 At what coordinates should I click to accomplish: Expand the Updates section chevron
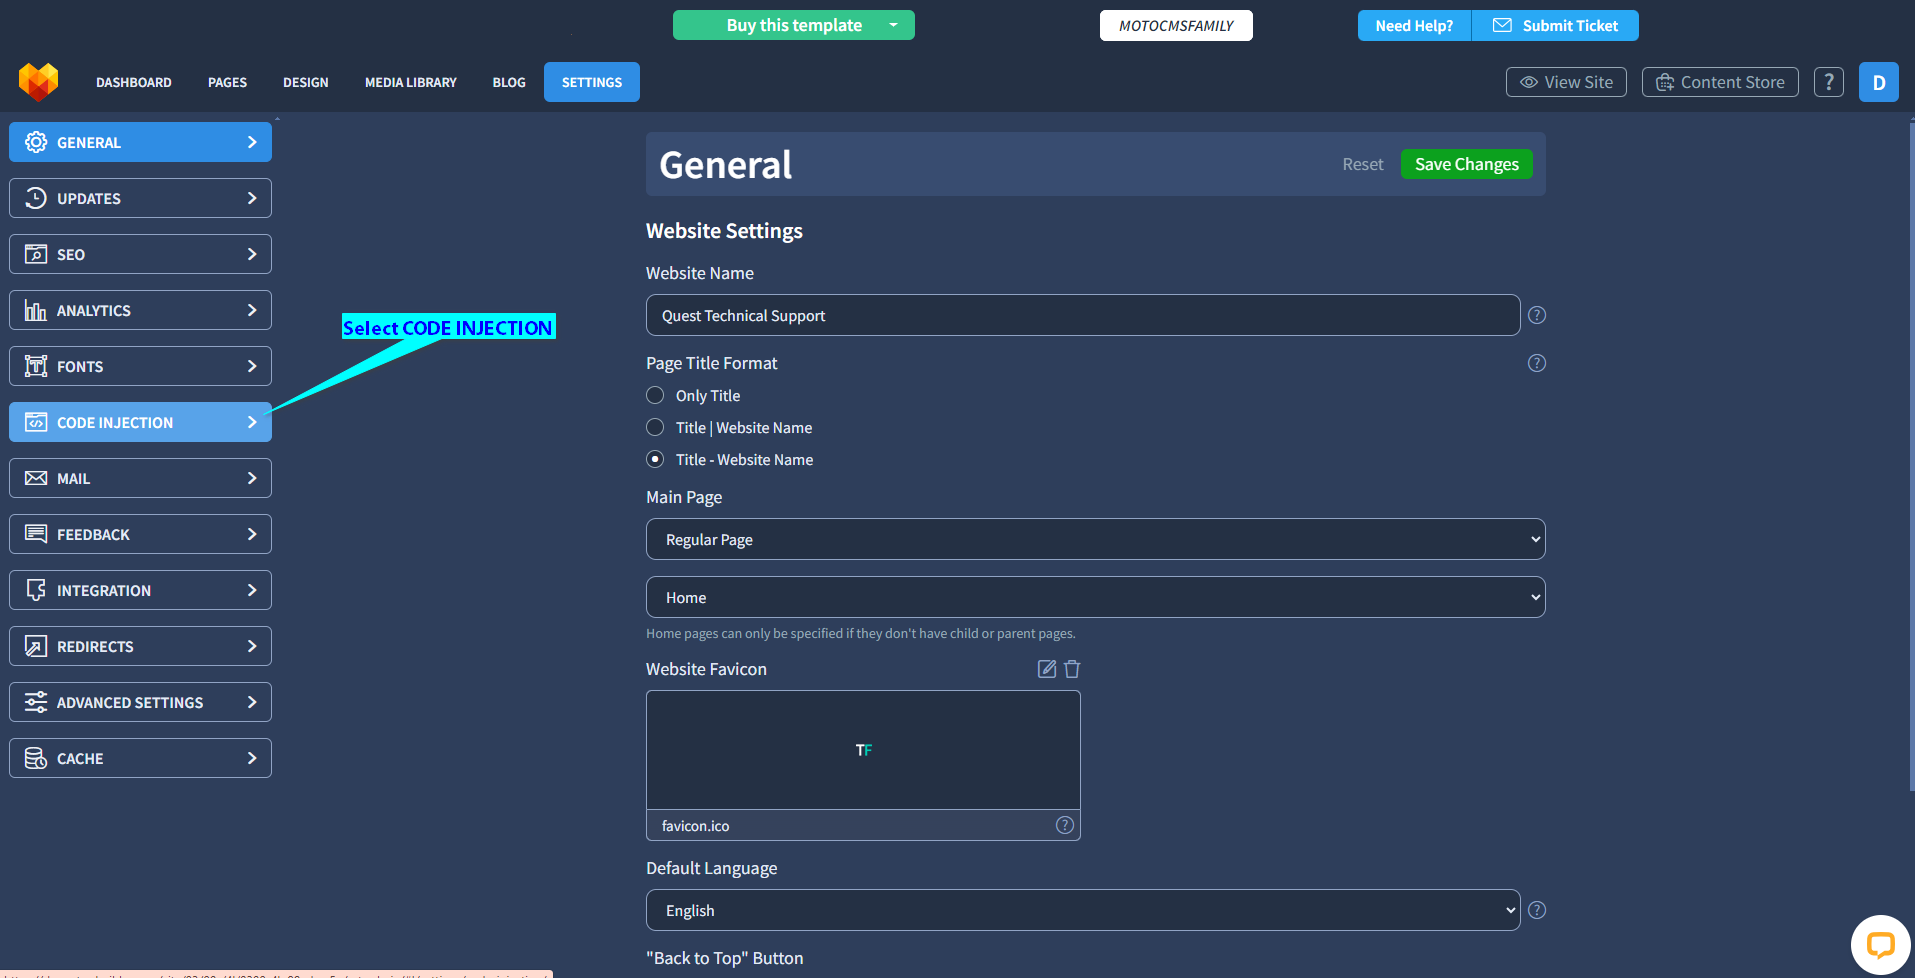pos(252,198)
